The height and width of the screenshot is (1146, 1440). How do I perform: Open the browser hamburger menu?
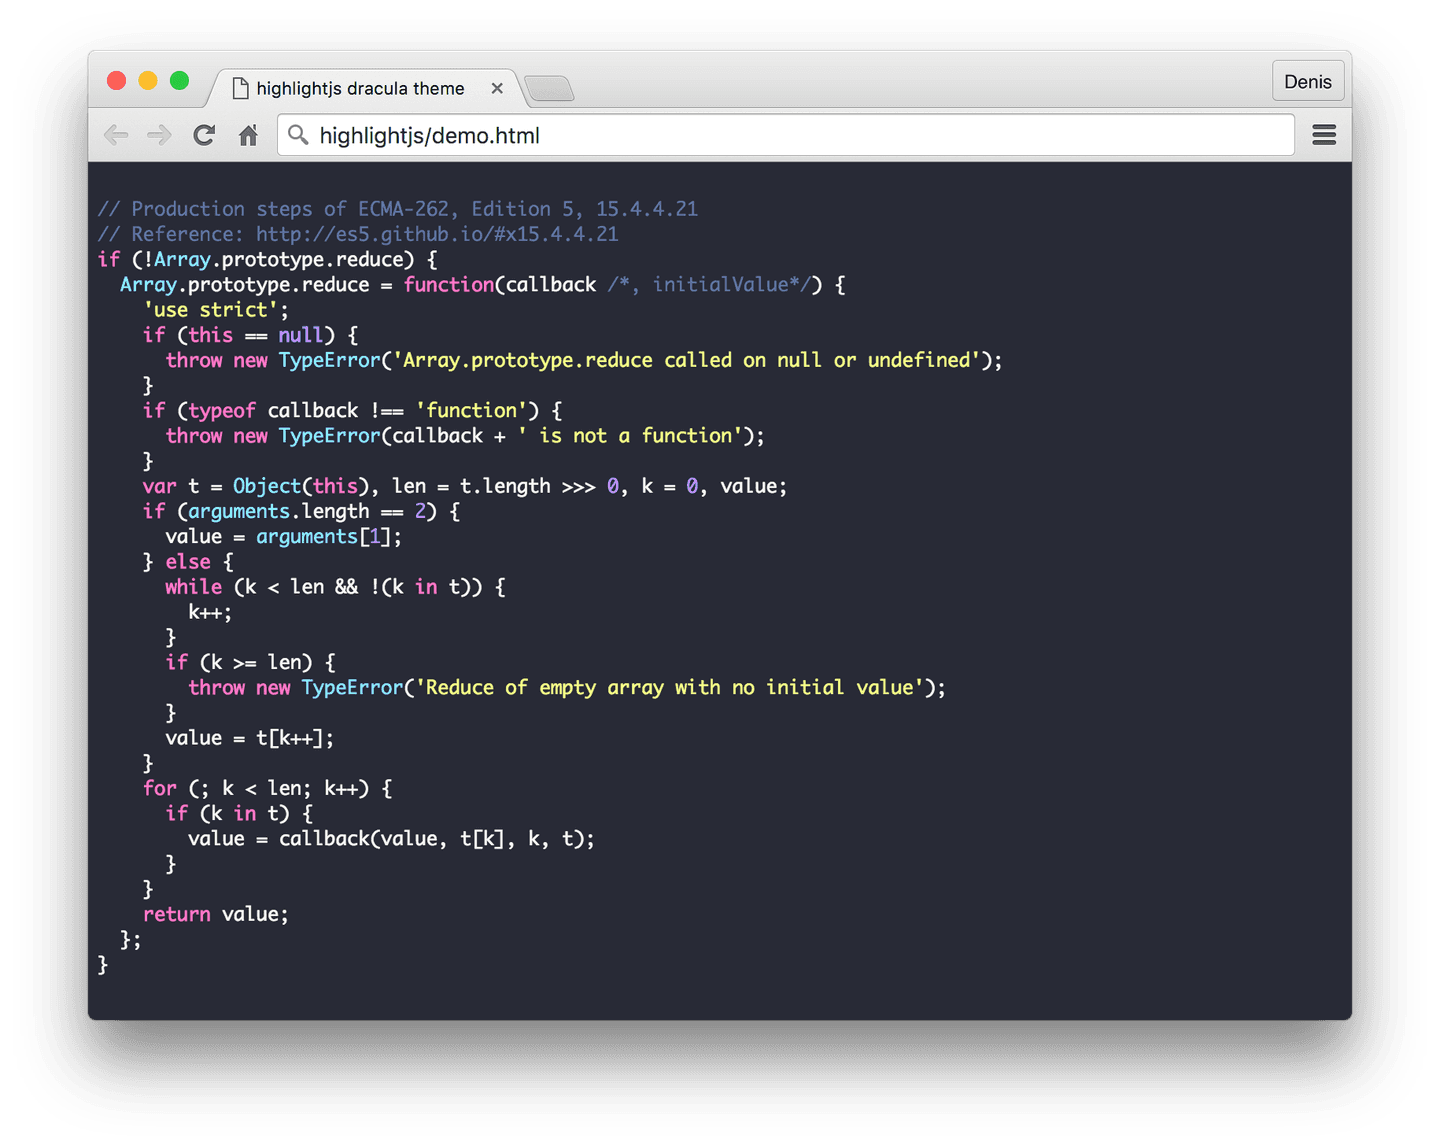click(x=1323, y=135)
